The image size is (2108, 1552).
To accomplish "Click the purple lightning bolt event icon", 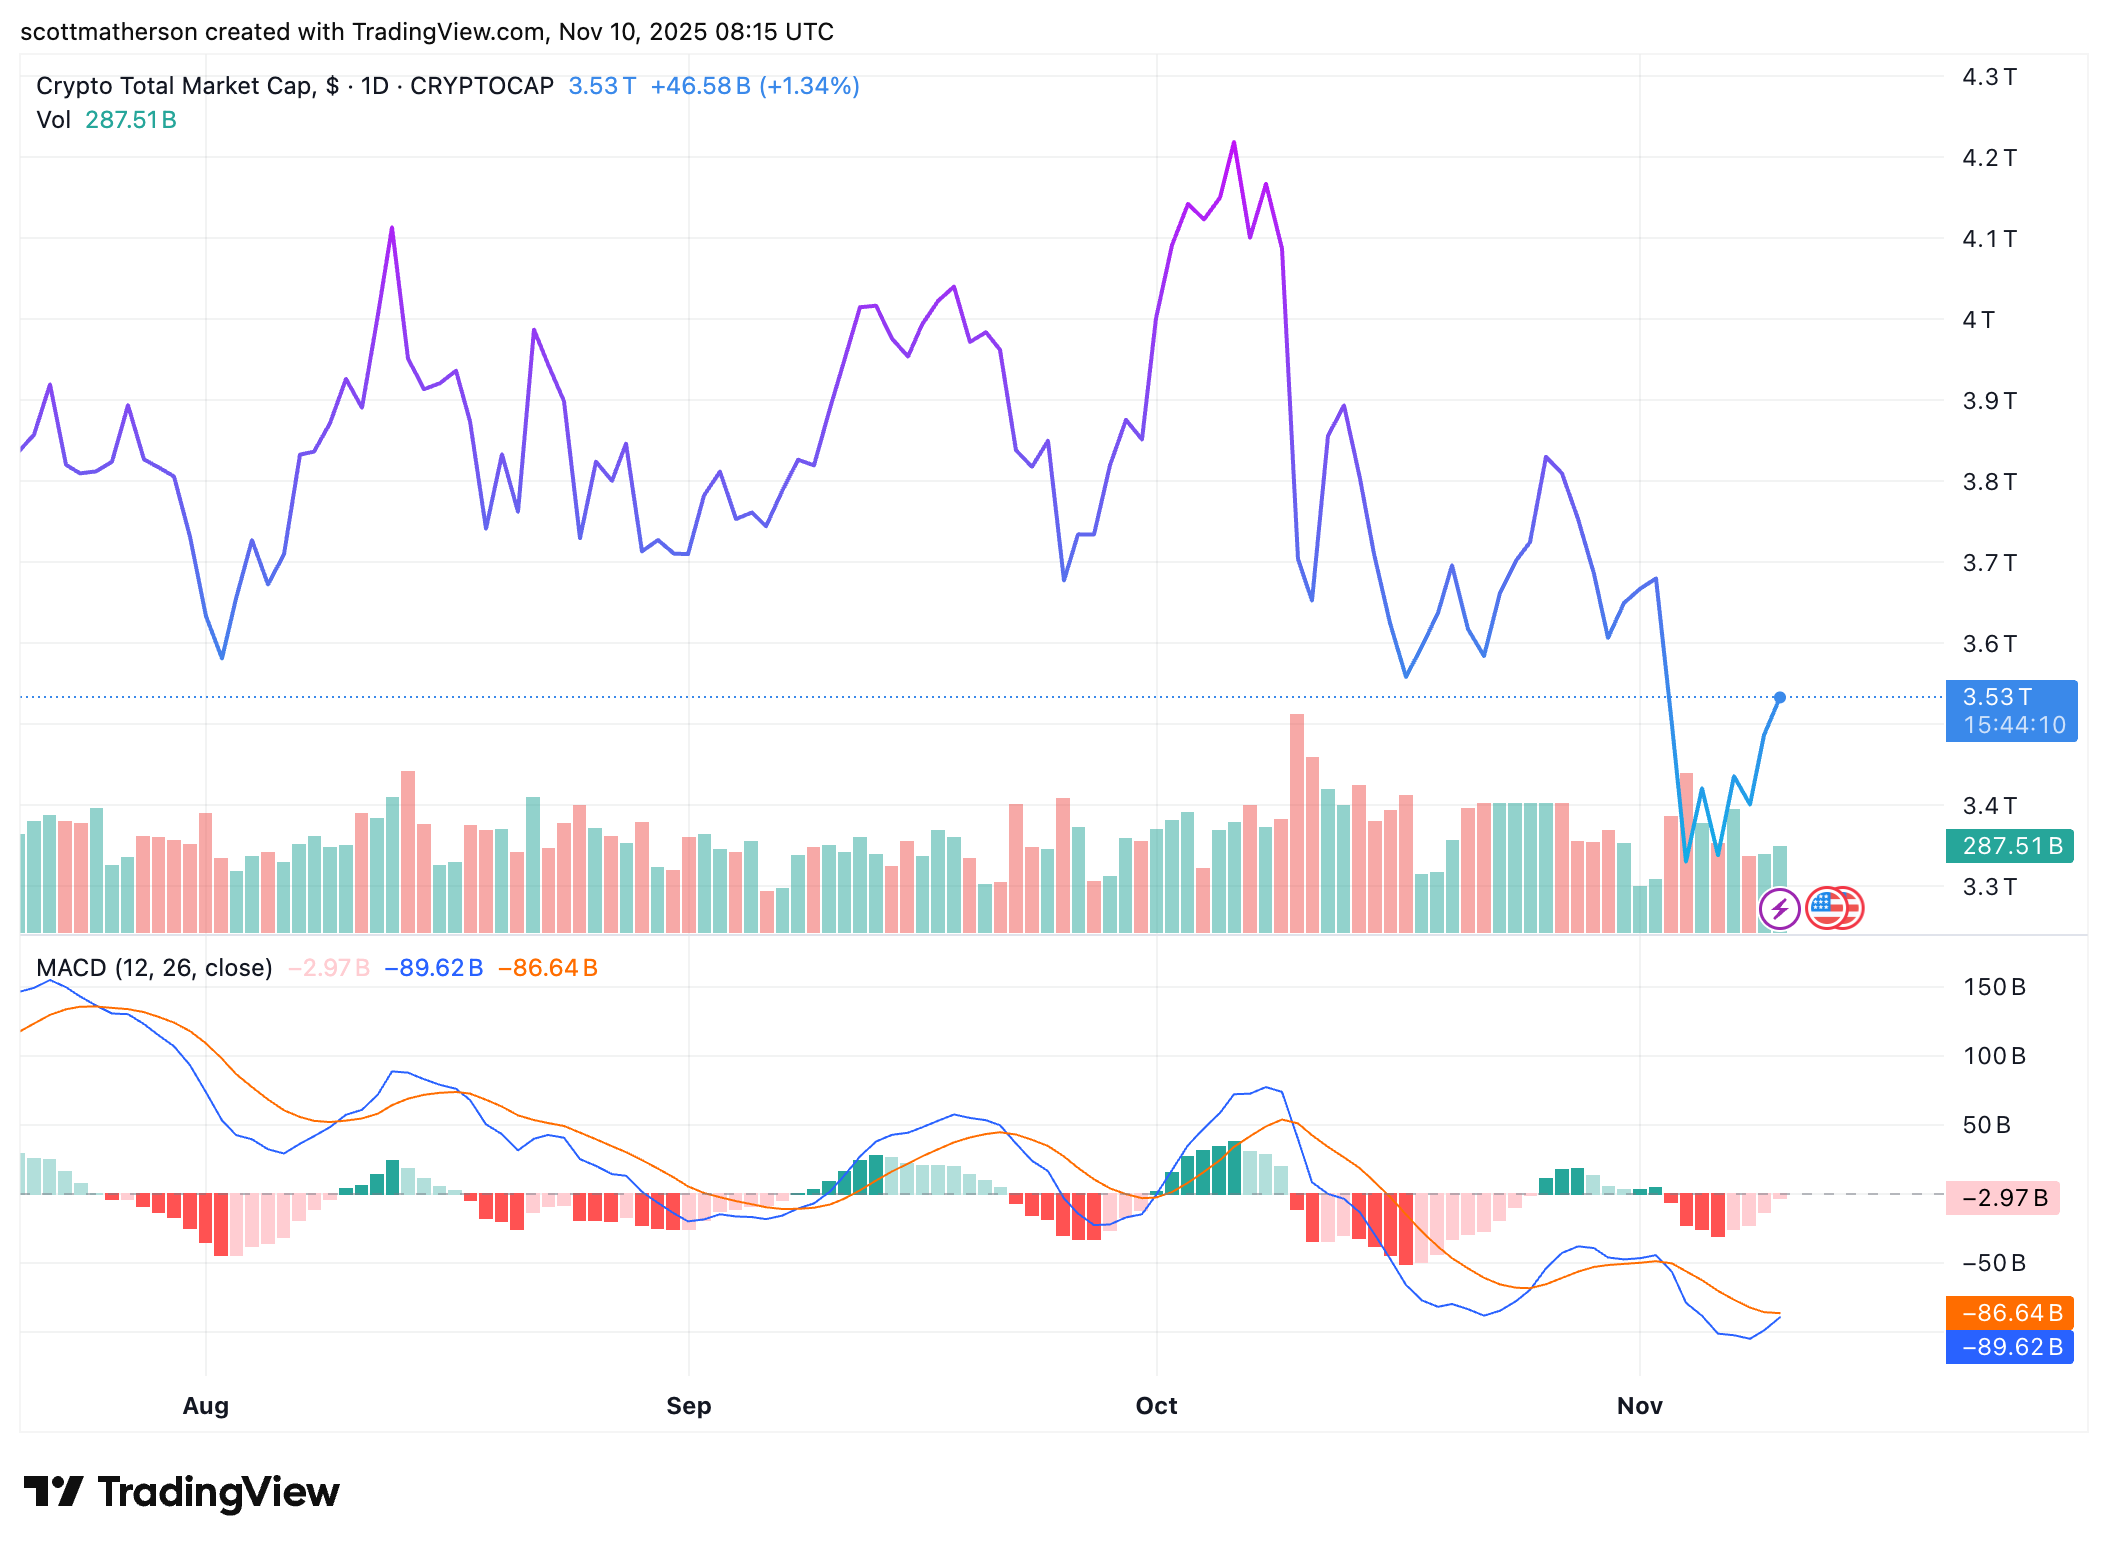I will pyautogui.click(x=1779, y=909).
